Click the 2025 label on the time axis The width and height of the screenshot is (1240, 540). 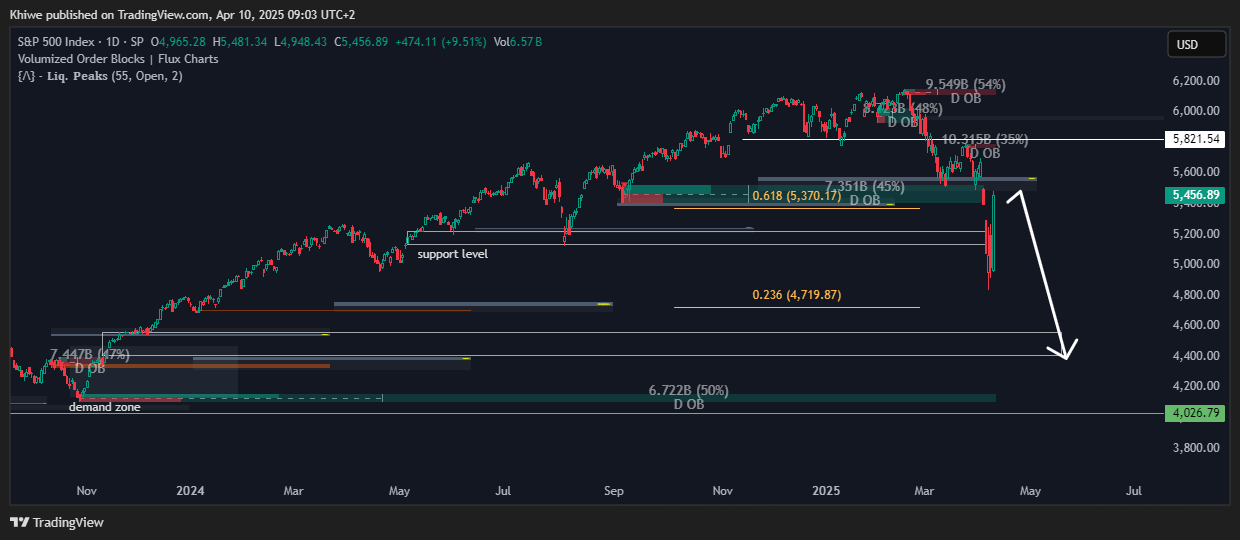[825, 491]
